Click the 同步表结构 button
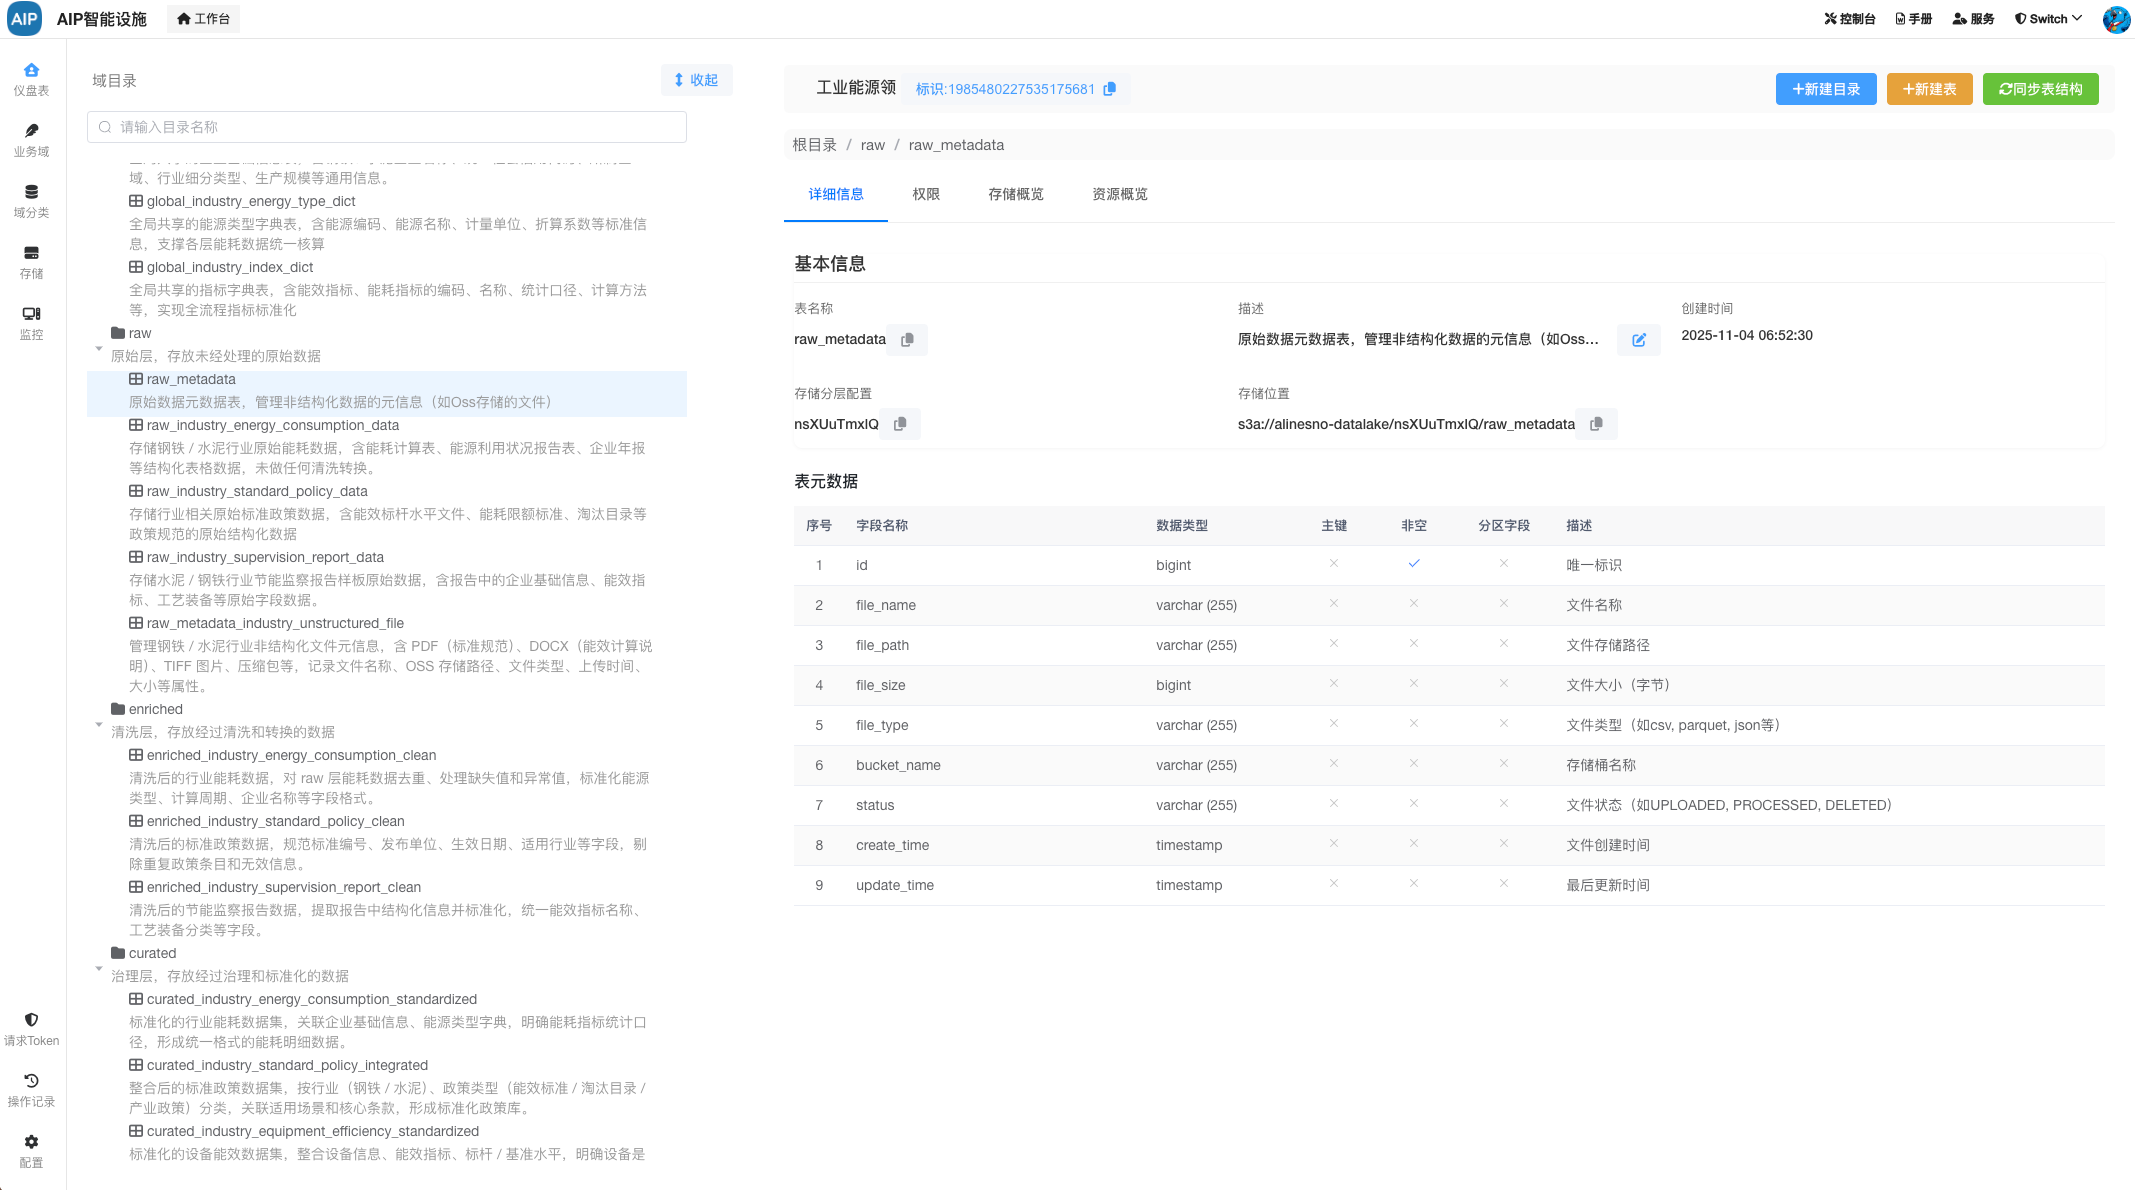The image size is (2135, 1190). click(x=2040, y=89)
